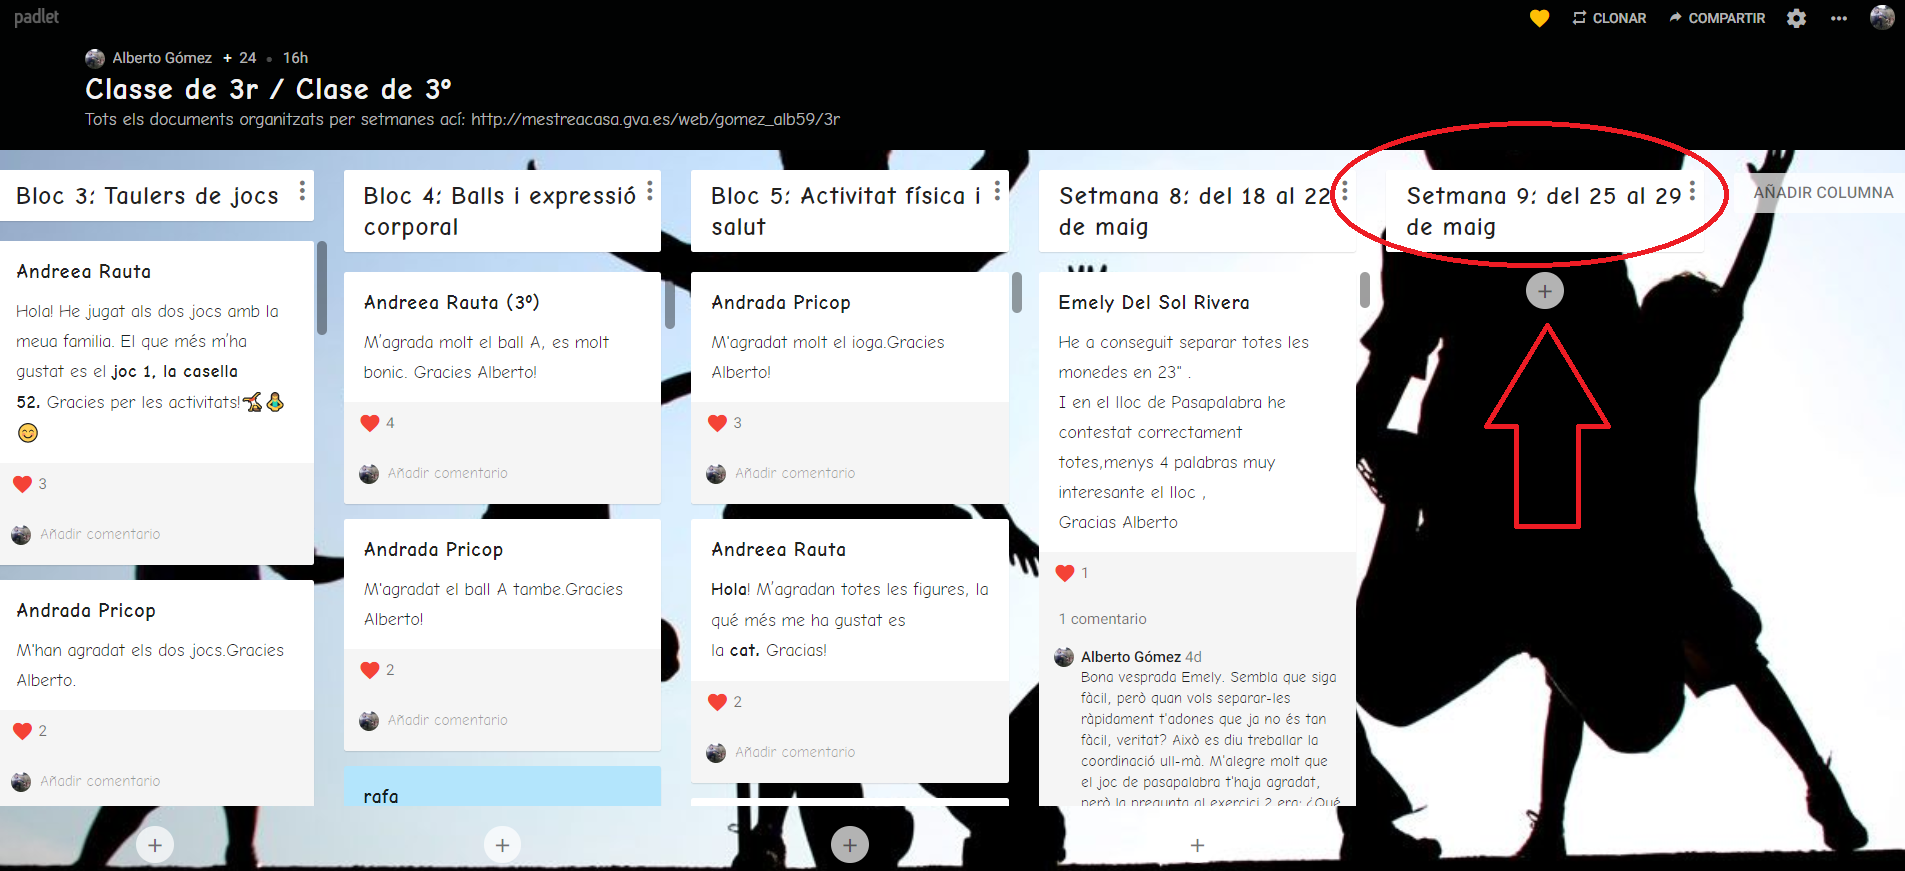Click the Bloc 3 column scrollbar

[x=322, y=290]
